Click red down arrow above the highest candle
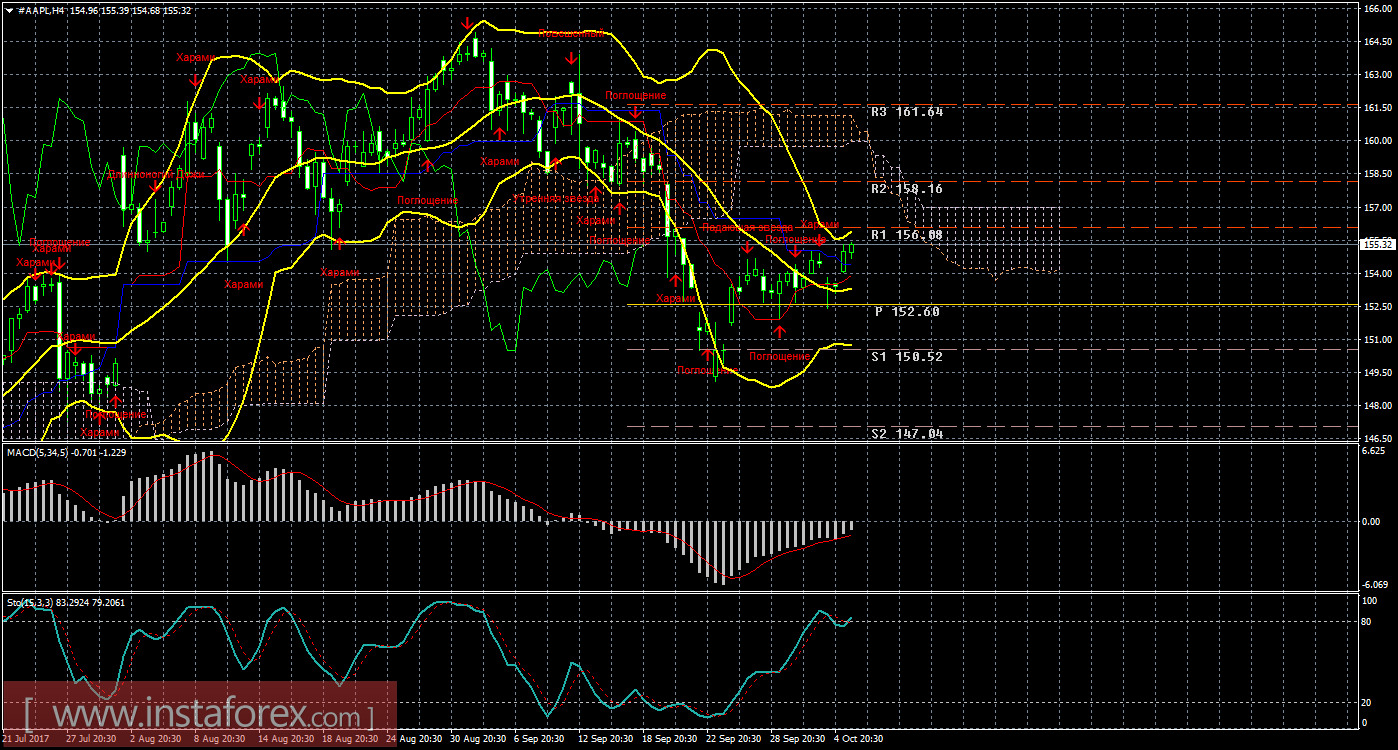Image resolution: width=1398 pixels, height=750 pixels. pyautogui.click(x=466, y=24)
